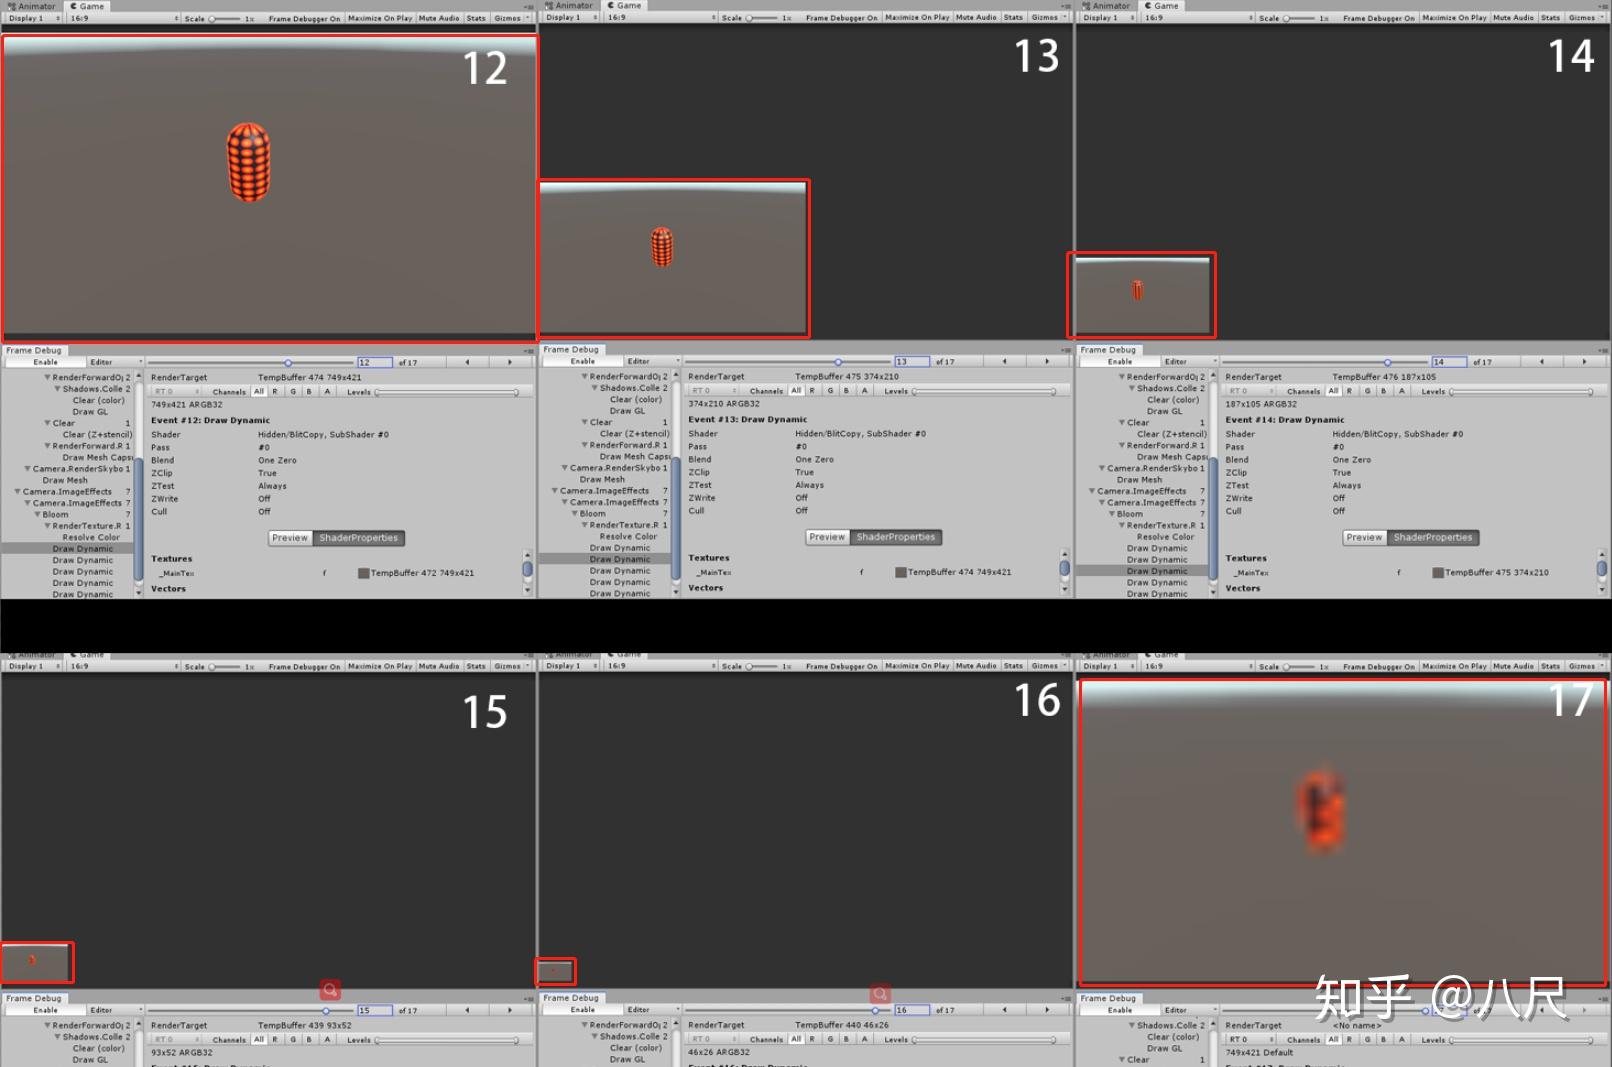This screenshot has width=1612, height=1067.
Task: Click the red magnifier icon below view 15
Action: coord(331,990)
